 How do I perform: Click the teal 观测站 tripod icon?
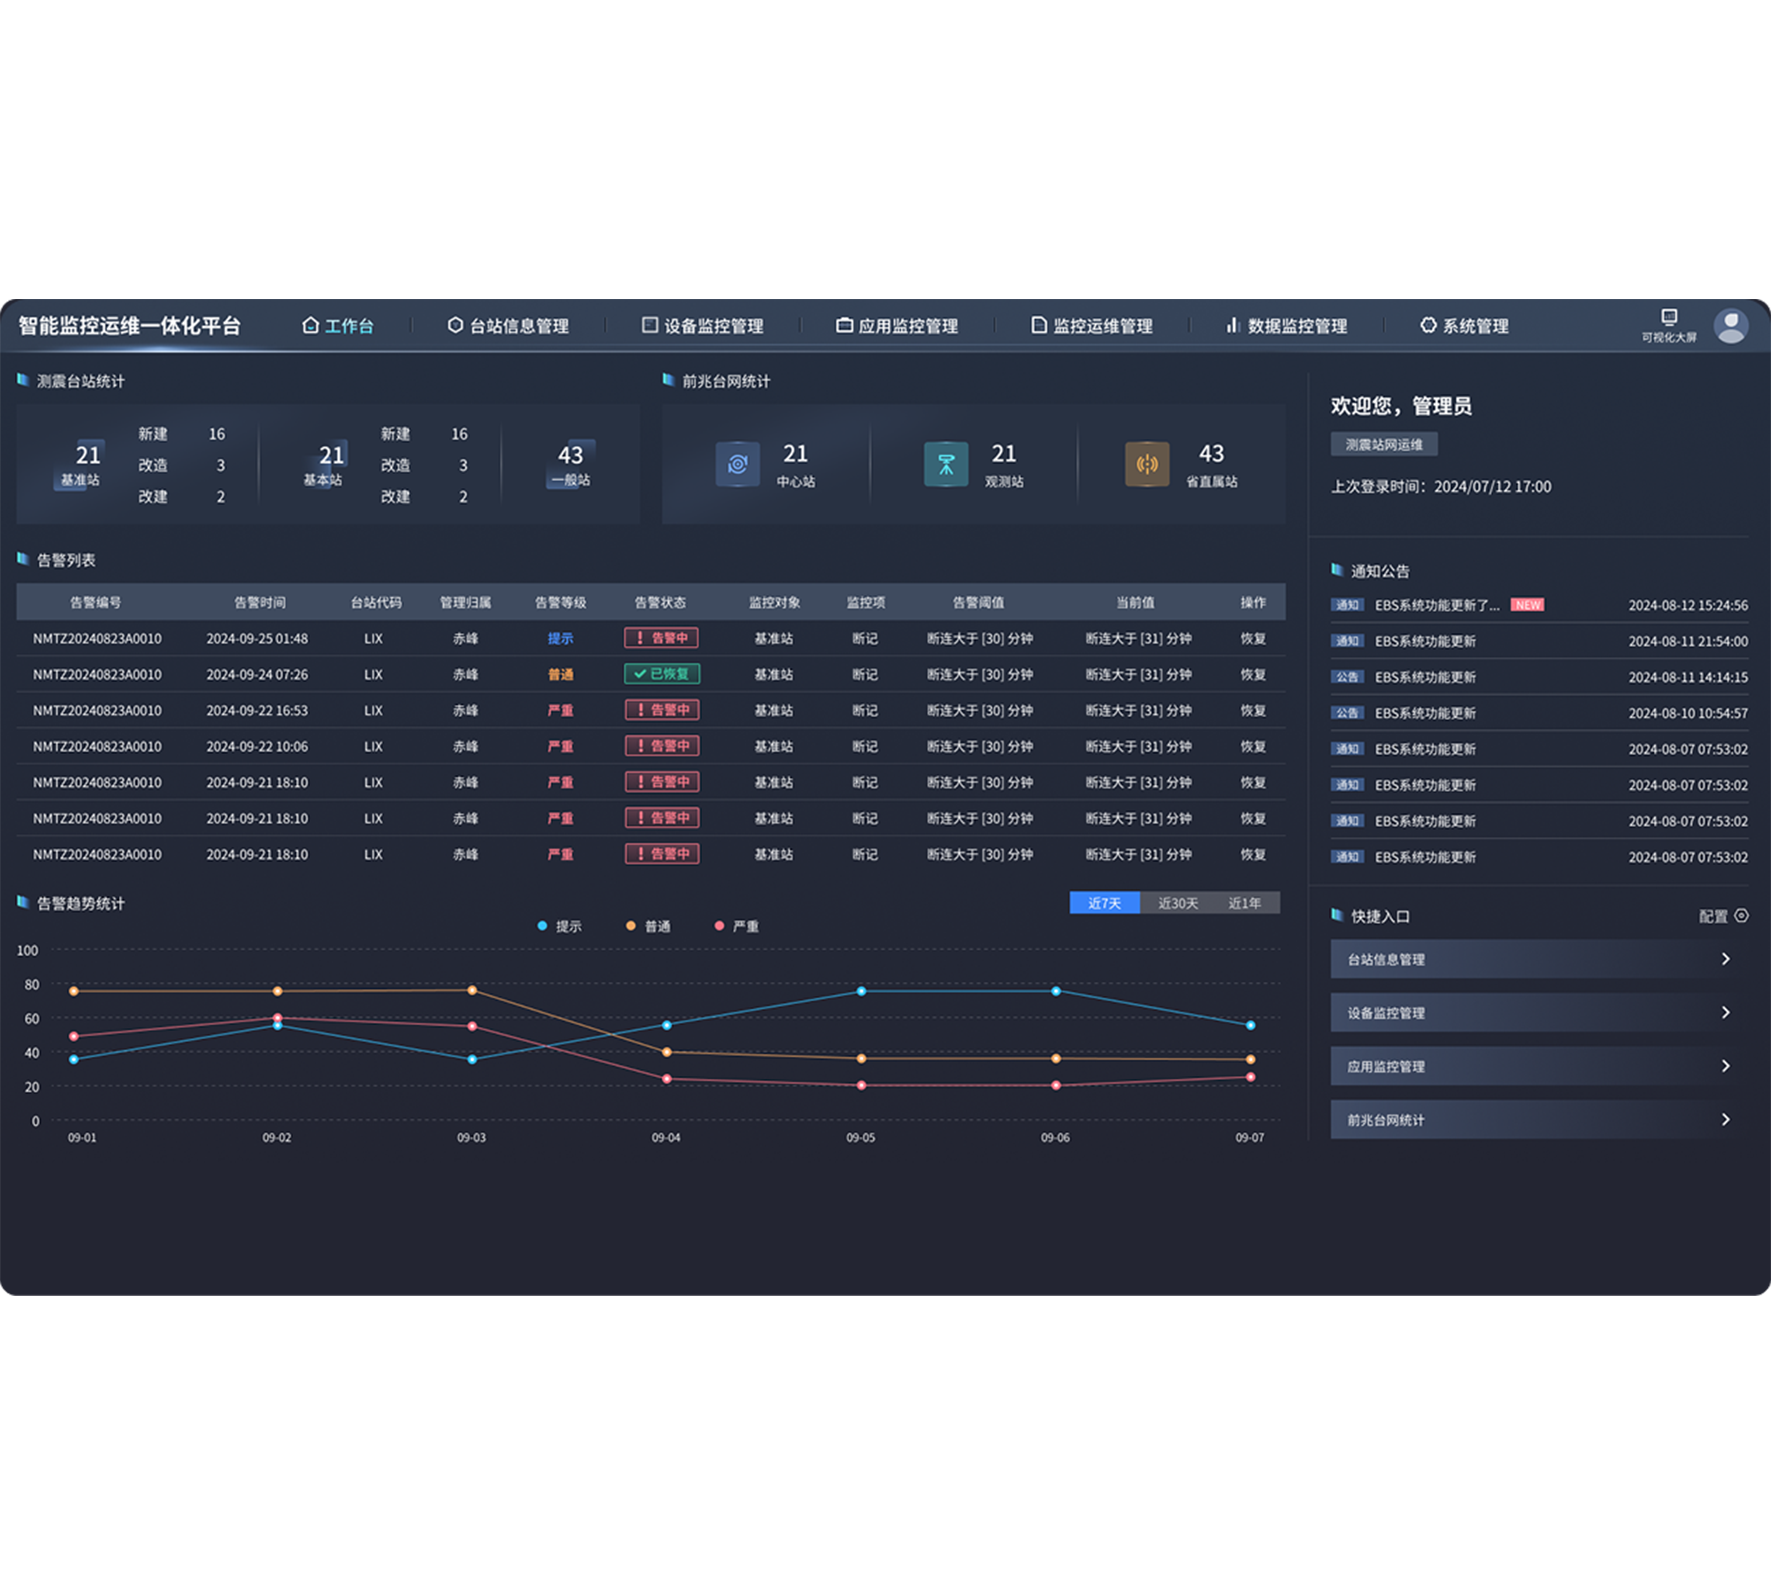pyautogui.click(x=946, y=464)
